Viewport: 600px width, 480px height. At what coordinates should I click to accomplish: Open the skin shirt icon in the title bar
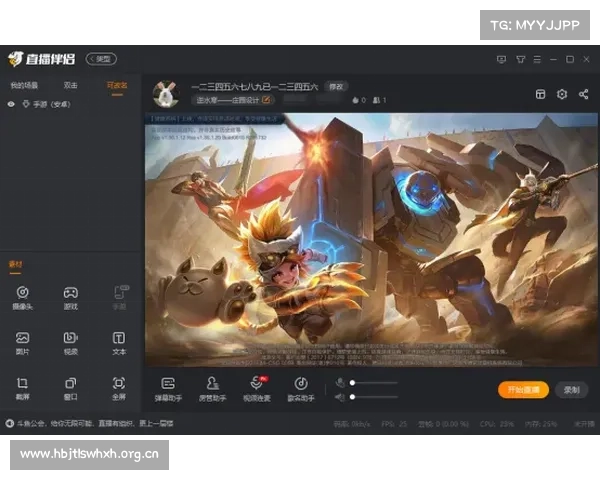520,59
